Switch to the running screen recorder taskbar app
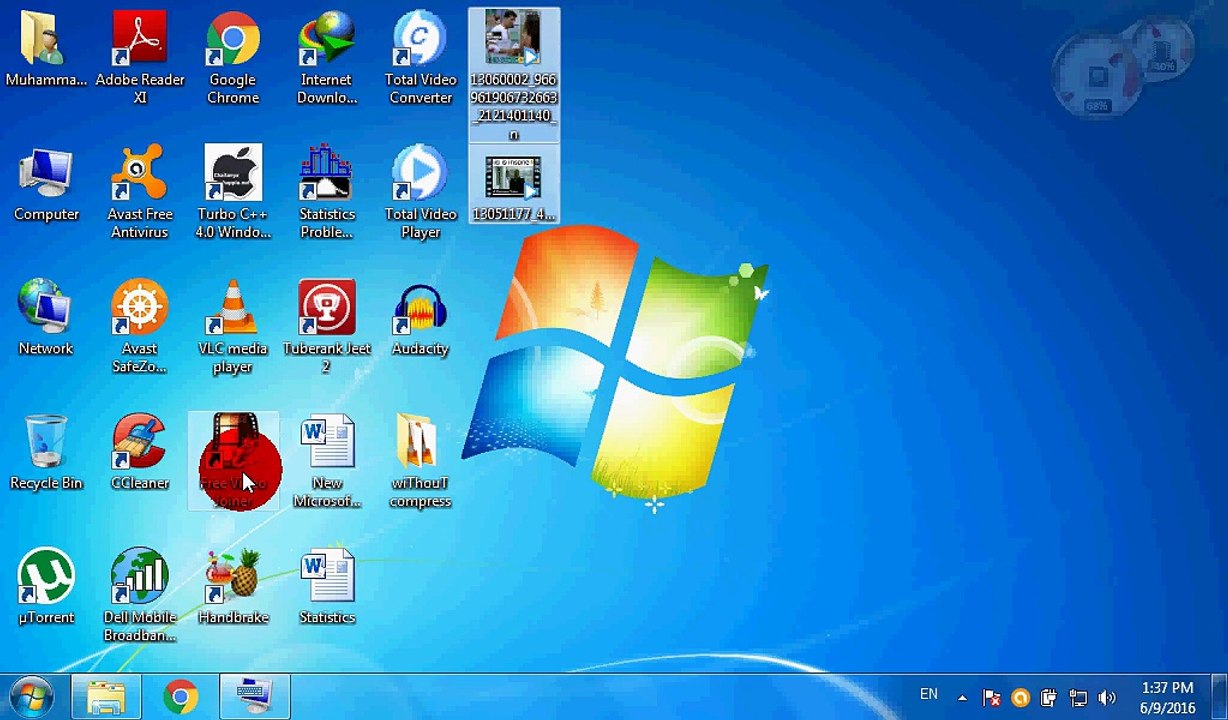This screenshot has width=1228, height=720. [x=255, y=696]
